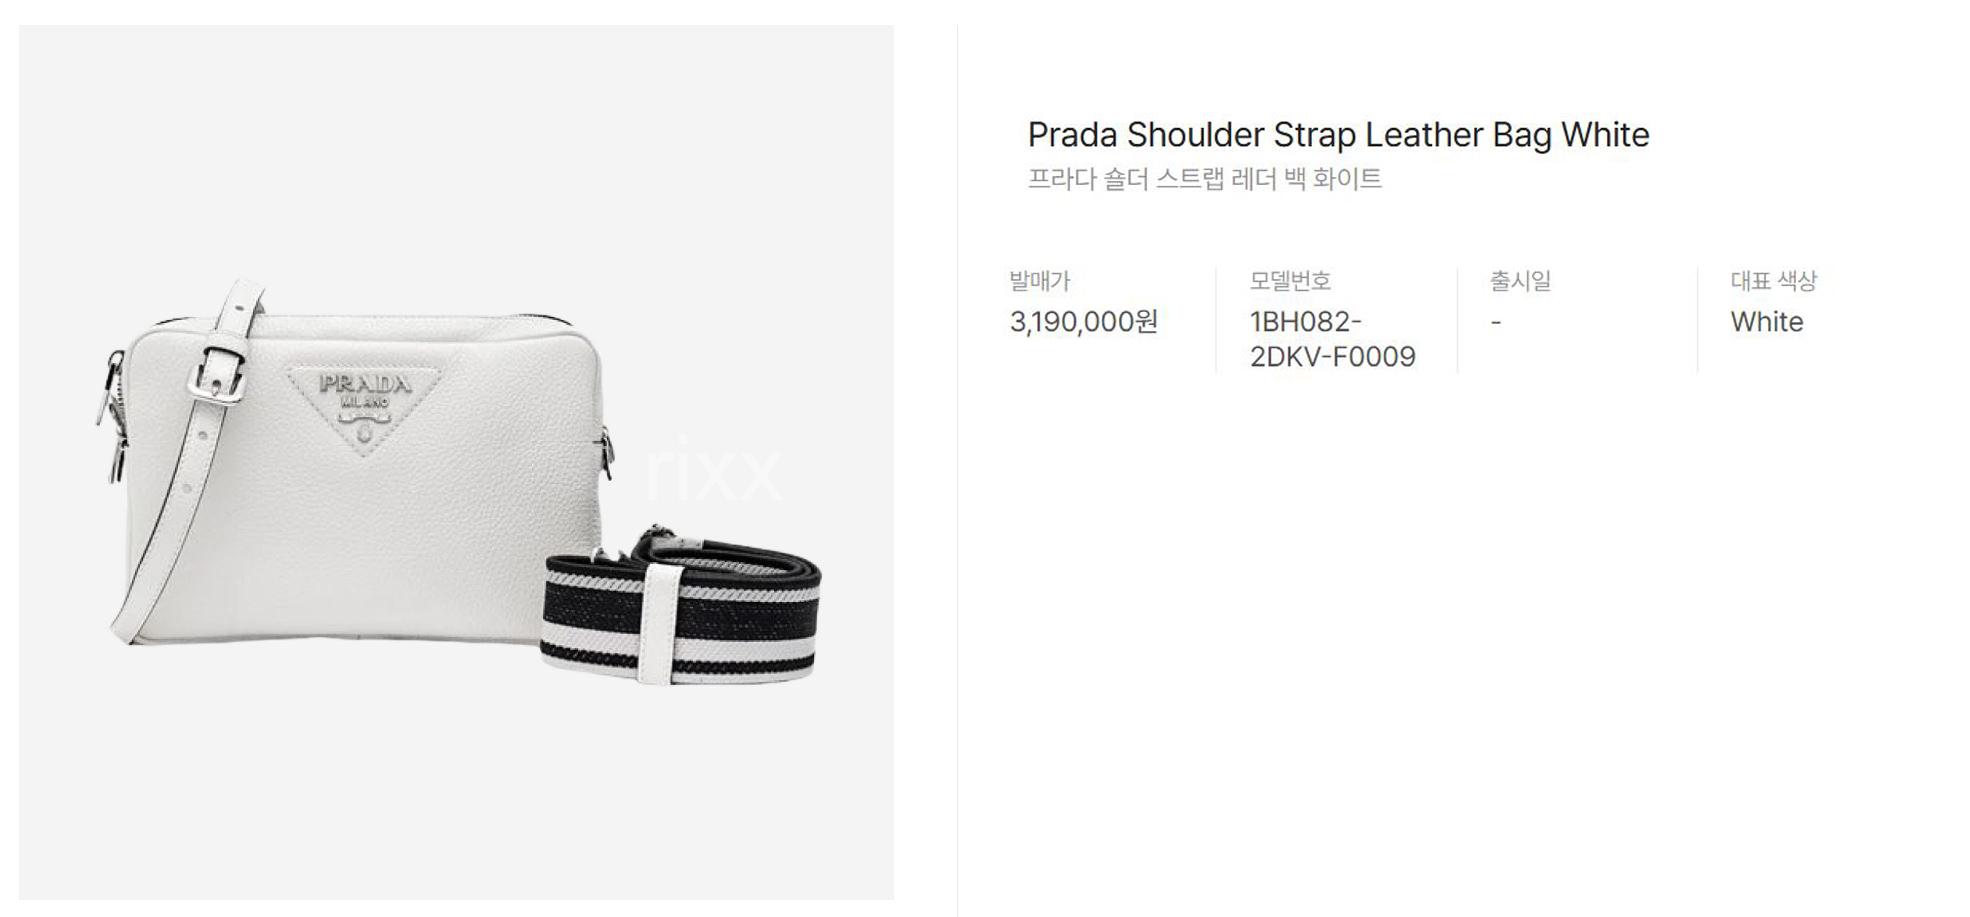
Task: Open the white Prada bag product image
Action: coord(456,462)
